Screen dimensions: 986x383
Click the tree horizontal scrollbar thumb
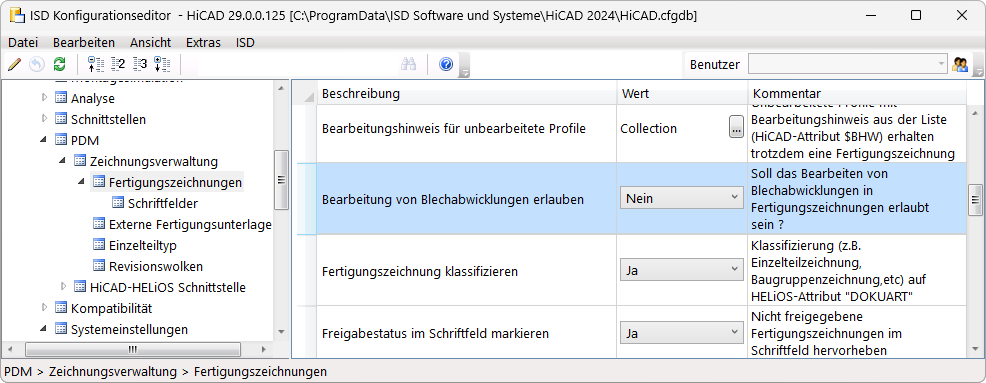(x=132, y=350)
